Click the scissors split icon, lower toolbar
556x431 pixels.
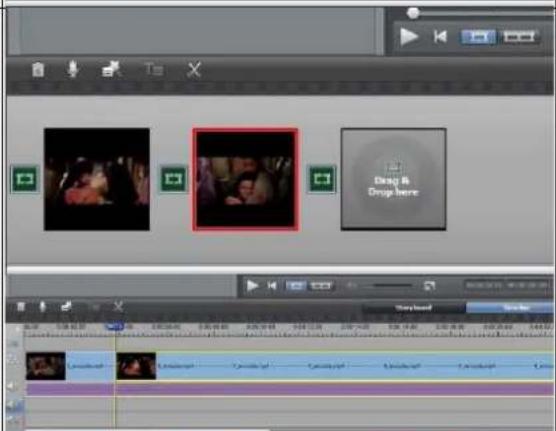click(x=118, y=306)
